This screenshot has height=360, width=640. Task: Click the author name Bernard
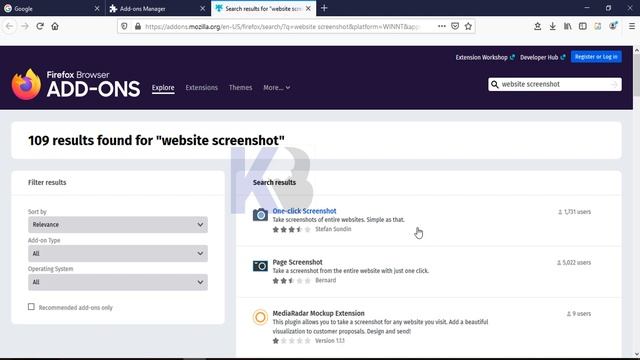[326, 280]
